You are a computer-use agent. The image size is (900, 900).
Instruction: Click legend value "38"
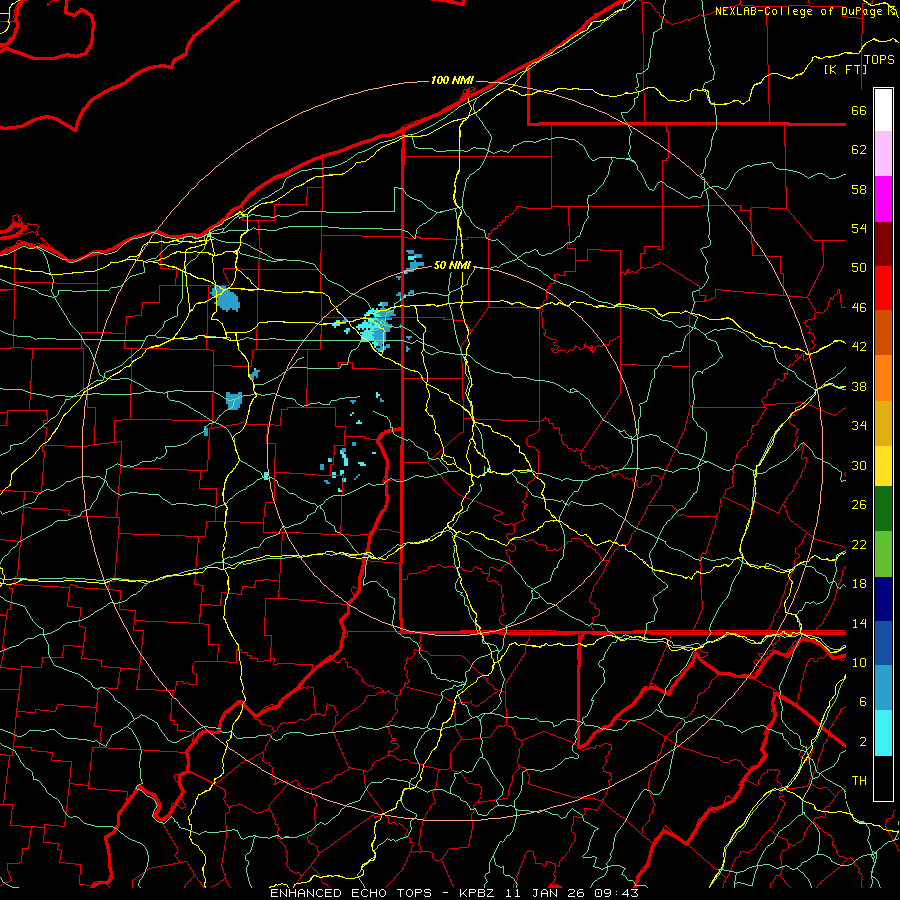coord(859,386)
